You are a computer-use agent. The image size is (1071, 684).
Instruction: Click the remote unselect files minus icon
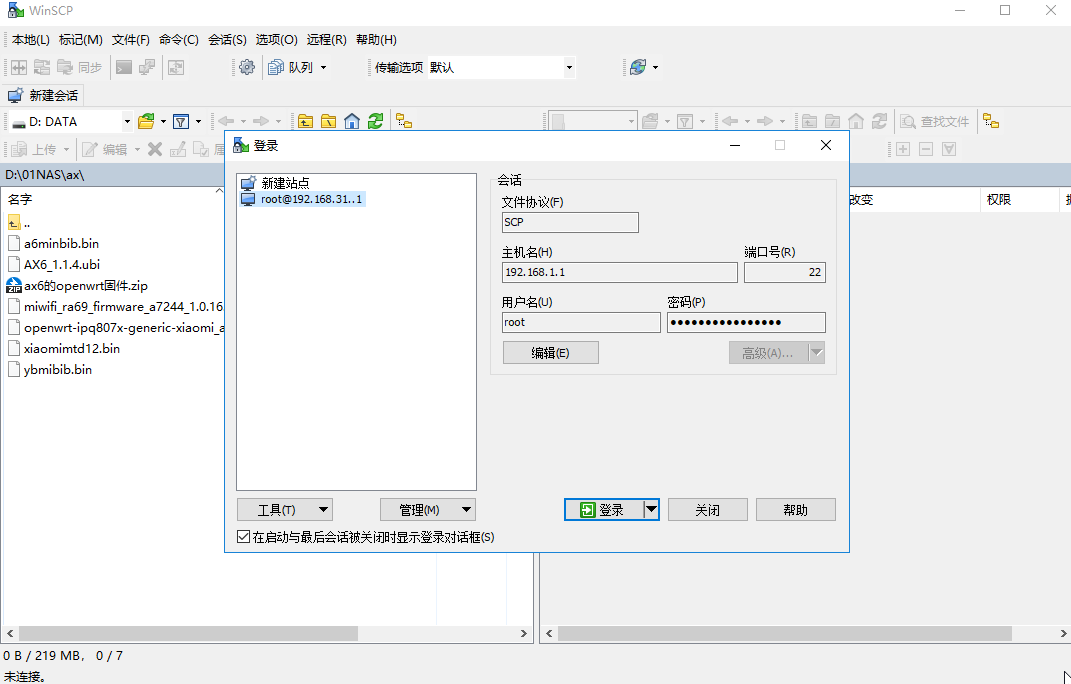tap(926, 149)
